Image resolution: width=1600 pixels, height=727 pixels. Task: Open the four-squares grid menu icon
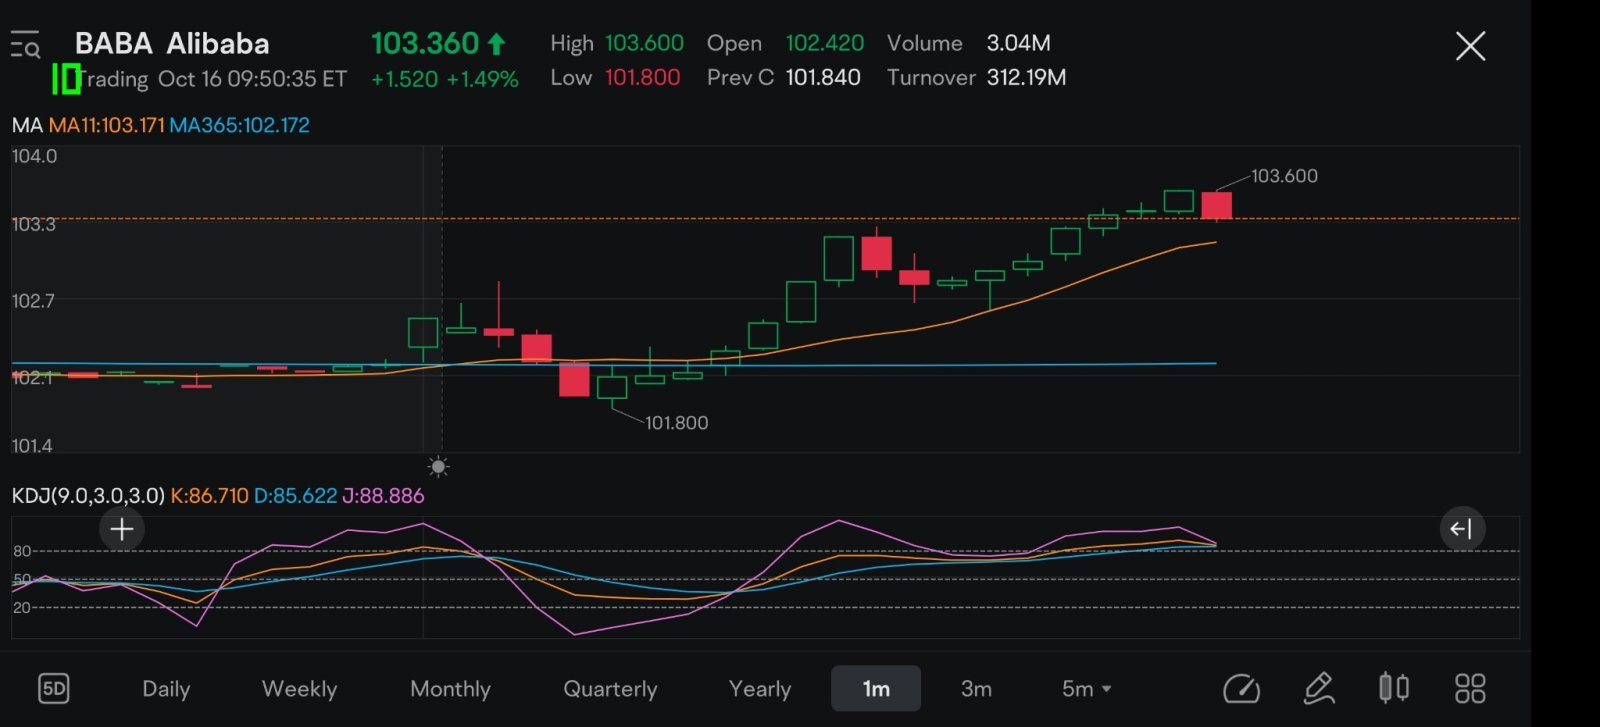(x=1470, y=688)
